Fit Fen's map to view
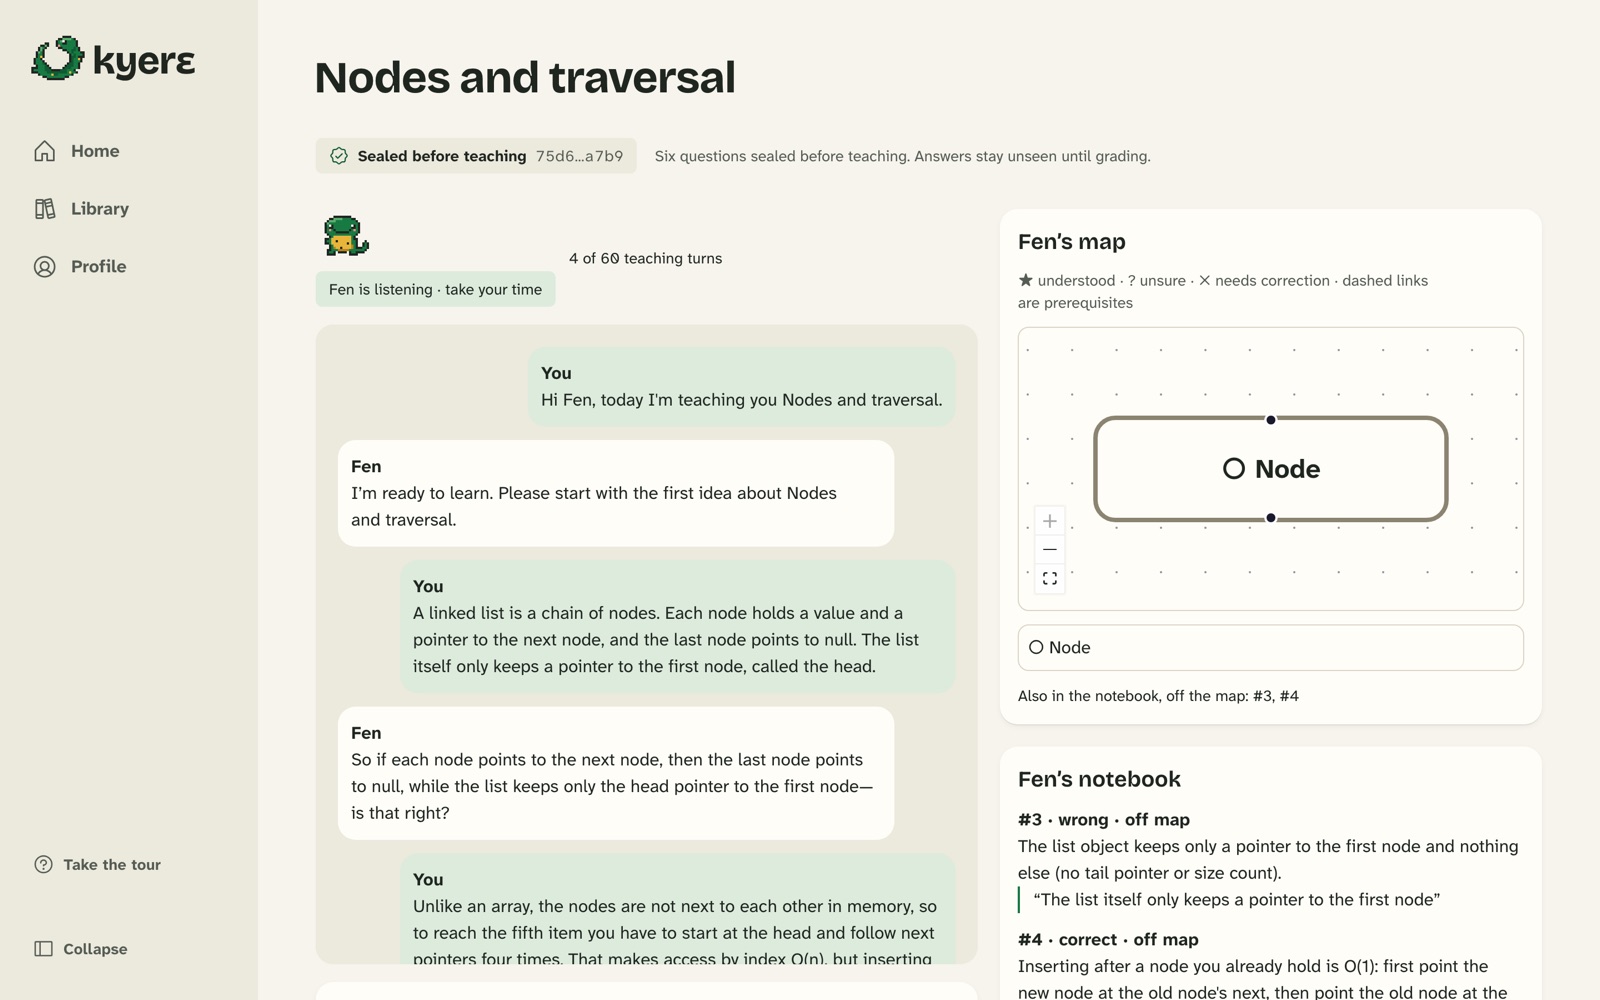Image resolution: width=1600 pixels, height=1000 pixels. pos(1050,579)
